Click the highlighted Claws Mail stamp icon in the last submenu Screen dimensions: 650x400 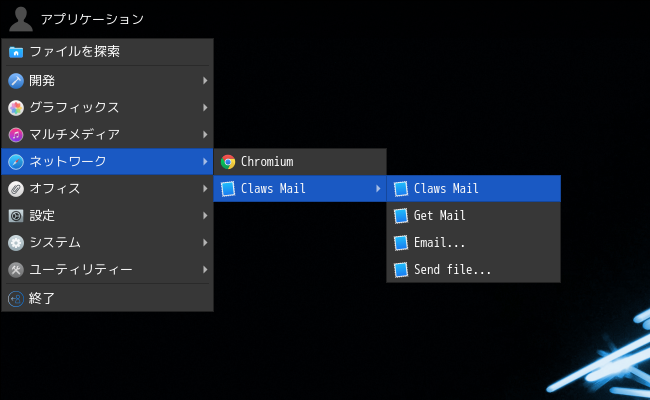401,189
